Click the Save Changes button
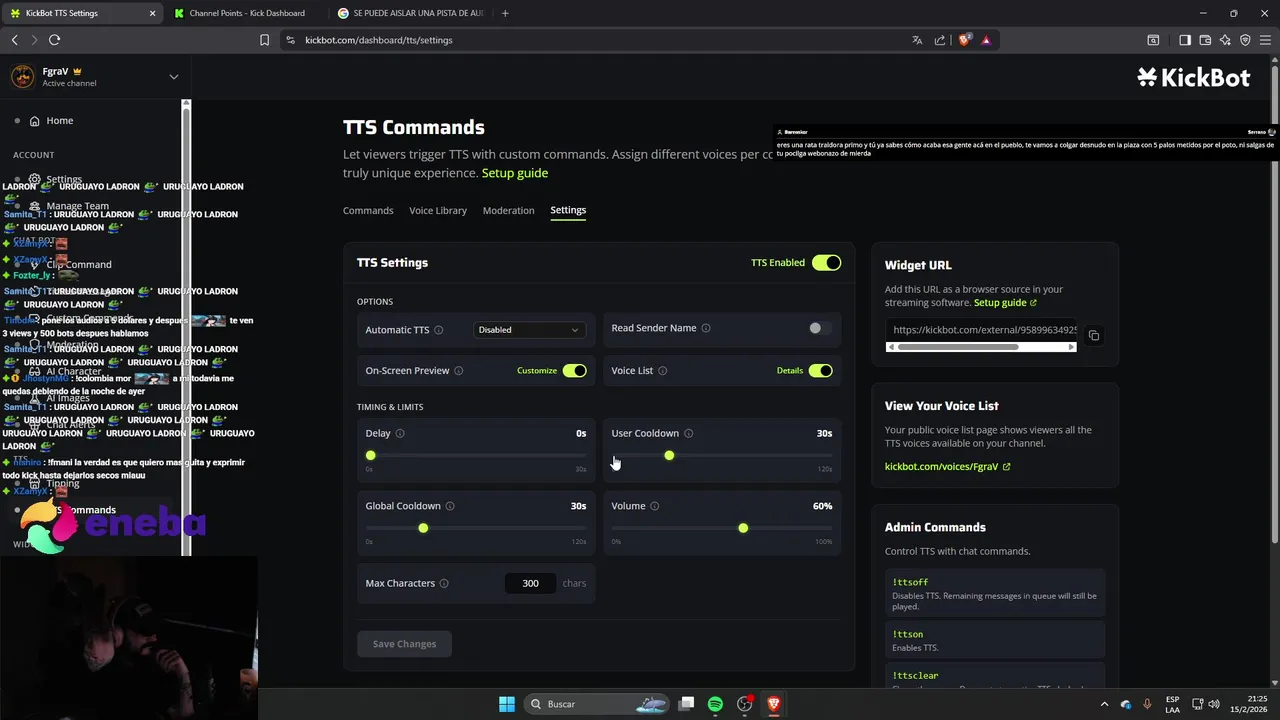This screenshot has width=1280, height=720. click(404, 644)
